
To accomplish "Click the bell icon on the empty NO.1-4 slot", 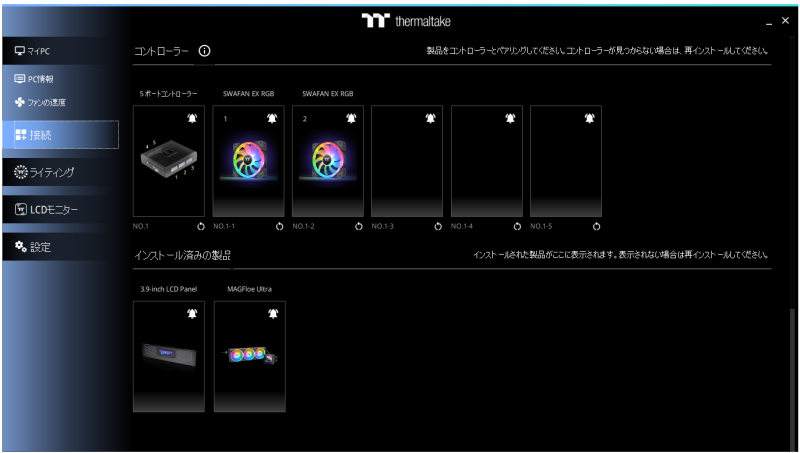I will pos(508,118).
